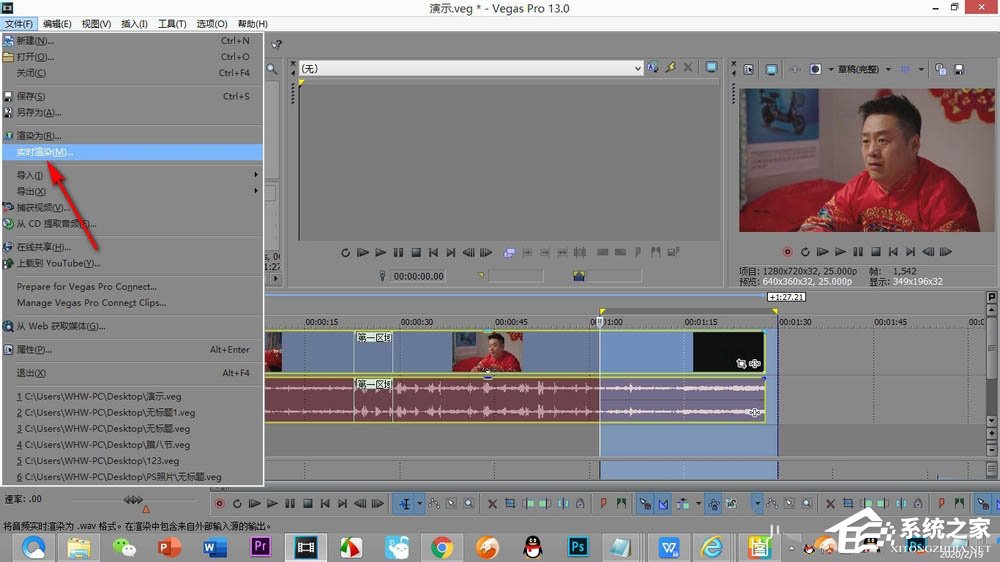
Task: Click Prepare for Vegas Pro Connect...
Action: (133, 286)
